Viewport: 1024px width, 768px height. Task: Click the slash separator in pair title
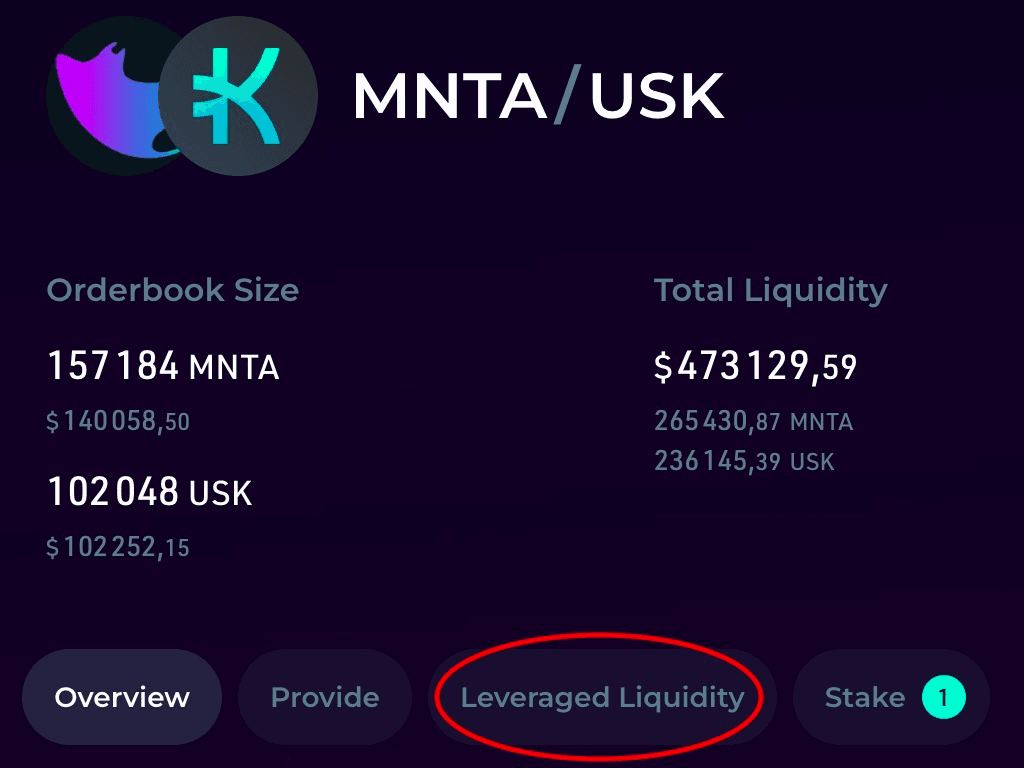click(x=567, y=97)
